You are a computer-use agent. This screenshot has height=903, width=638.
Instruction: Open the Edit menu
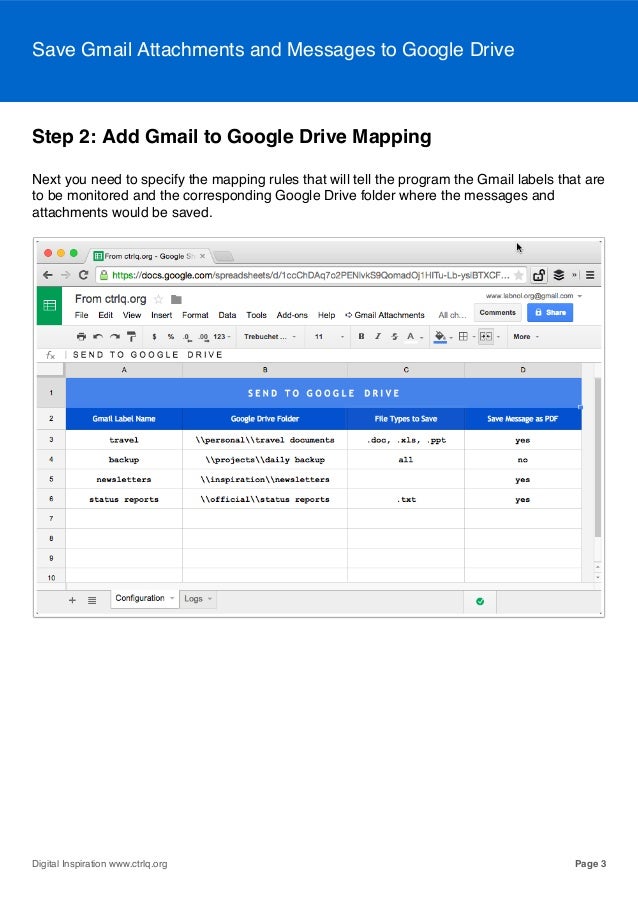[x=105, y=315]
